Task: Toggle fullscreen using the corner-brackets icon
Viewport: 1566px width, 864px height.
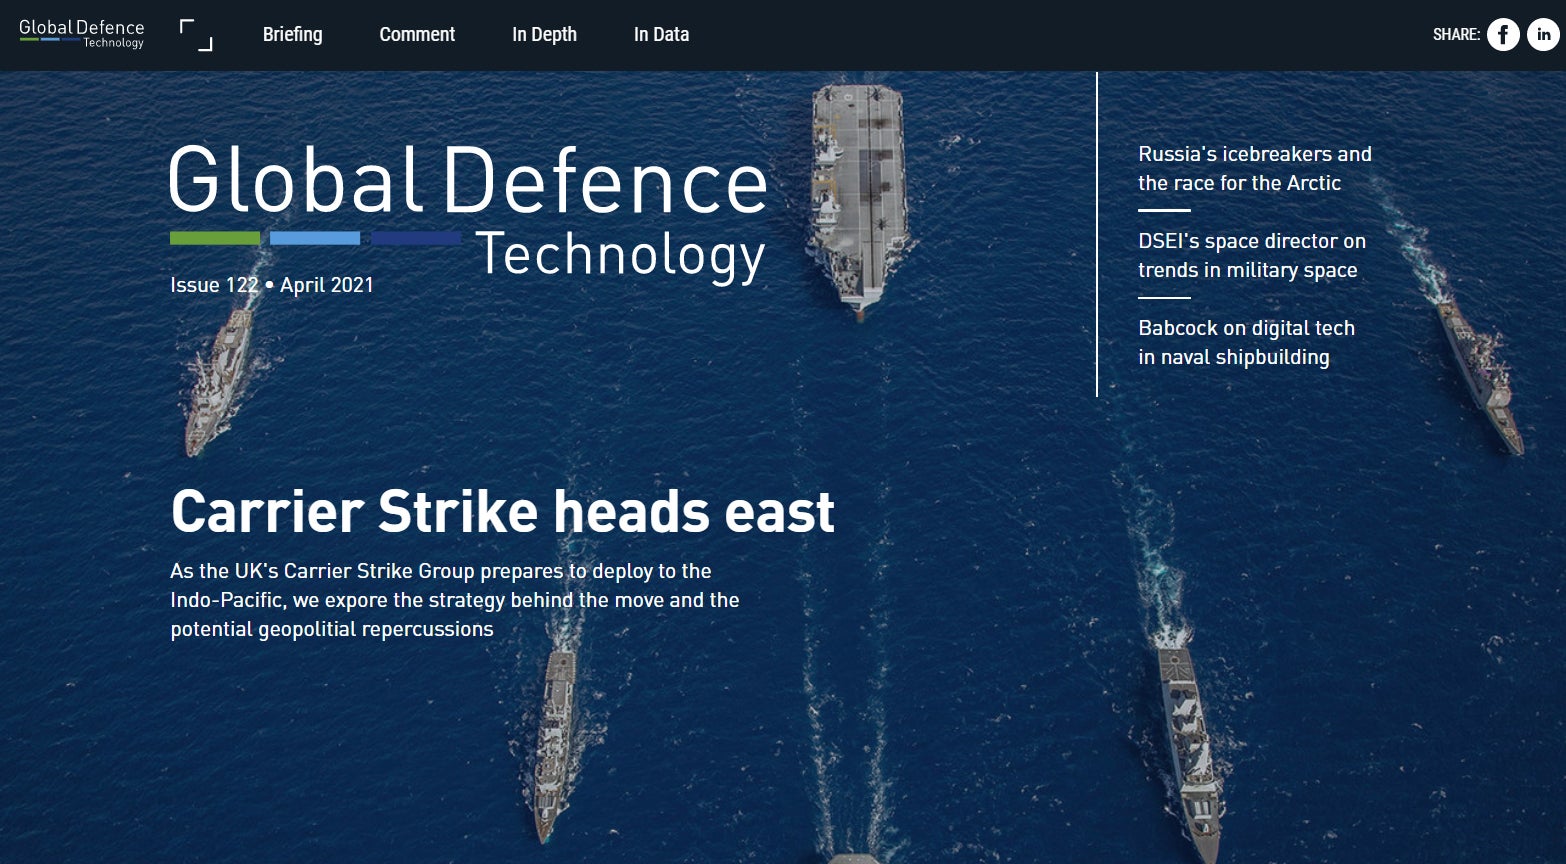Action: click(x=196, y=35)
